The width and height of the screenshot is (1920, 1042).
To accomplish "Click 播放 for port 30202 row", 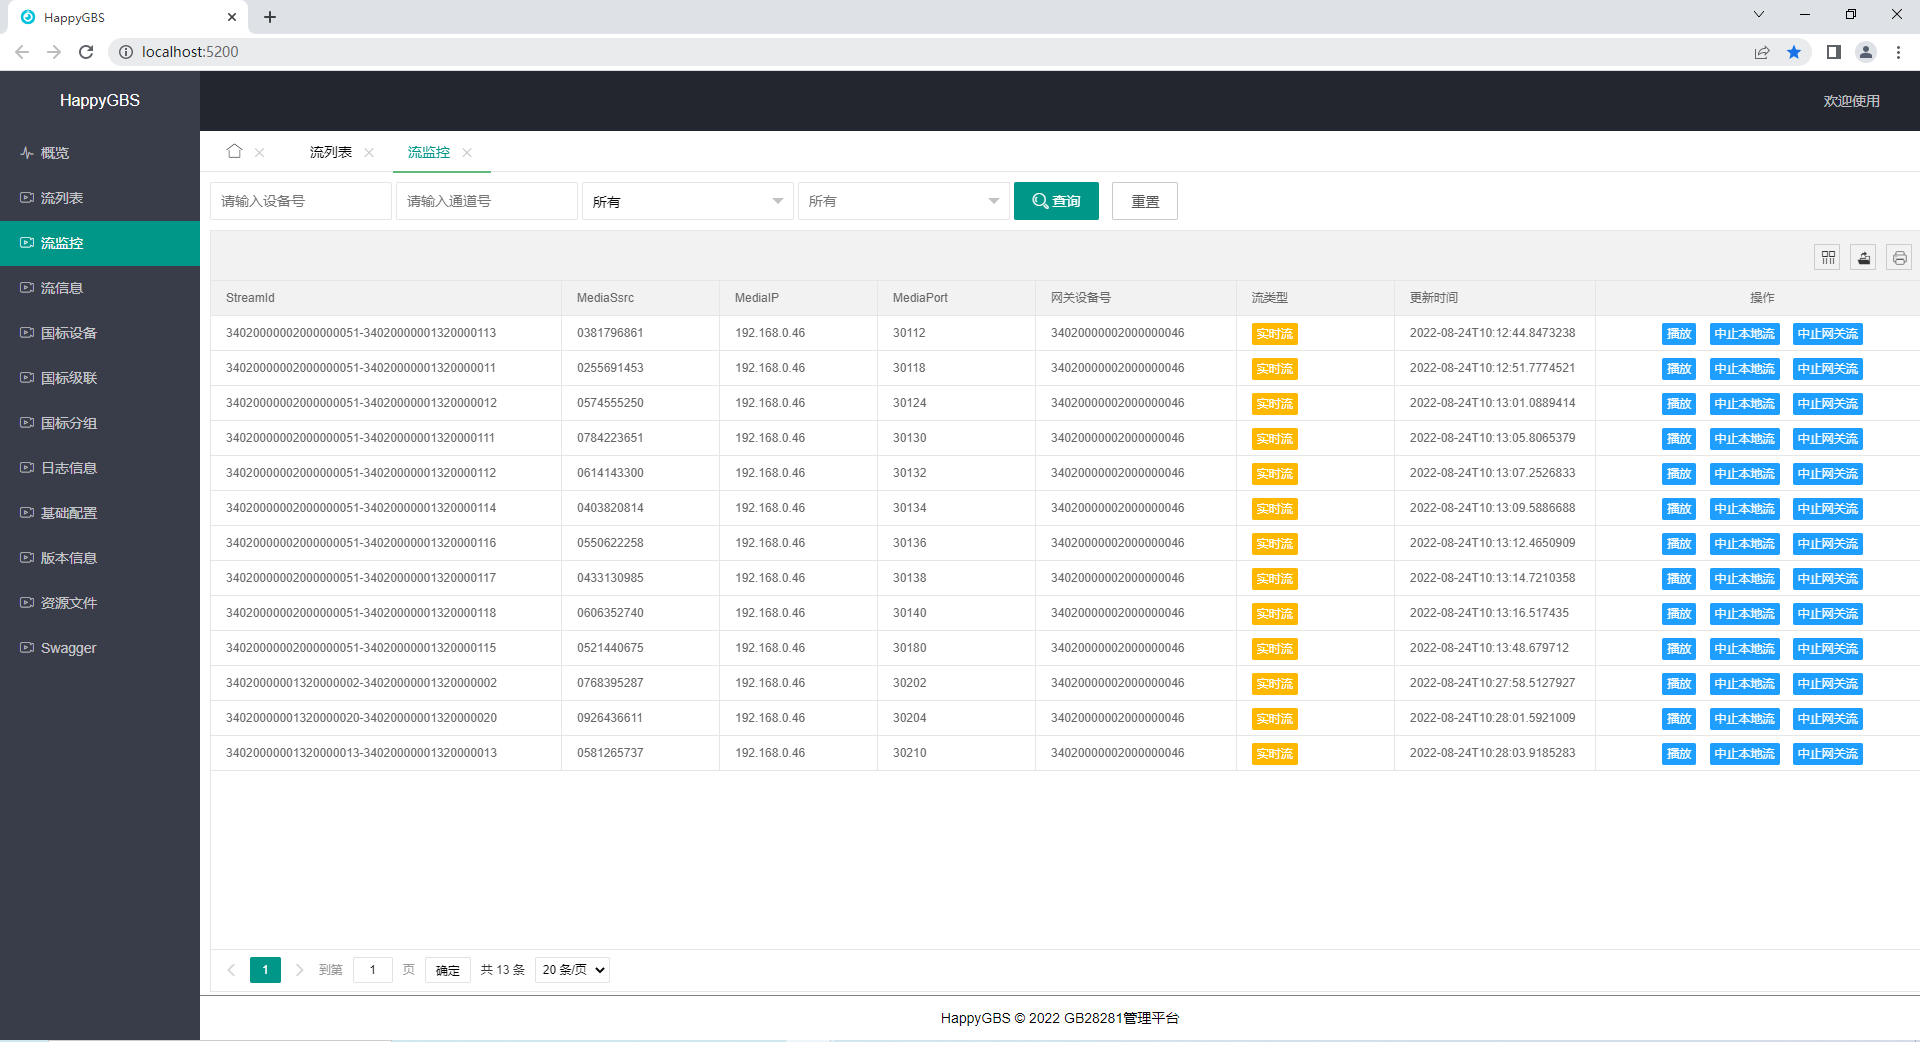I will coord(1679,684).
